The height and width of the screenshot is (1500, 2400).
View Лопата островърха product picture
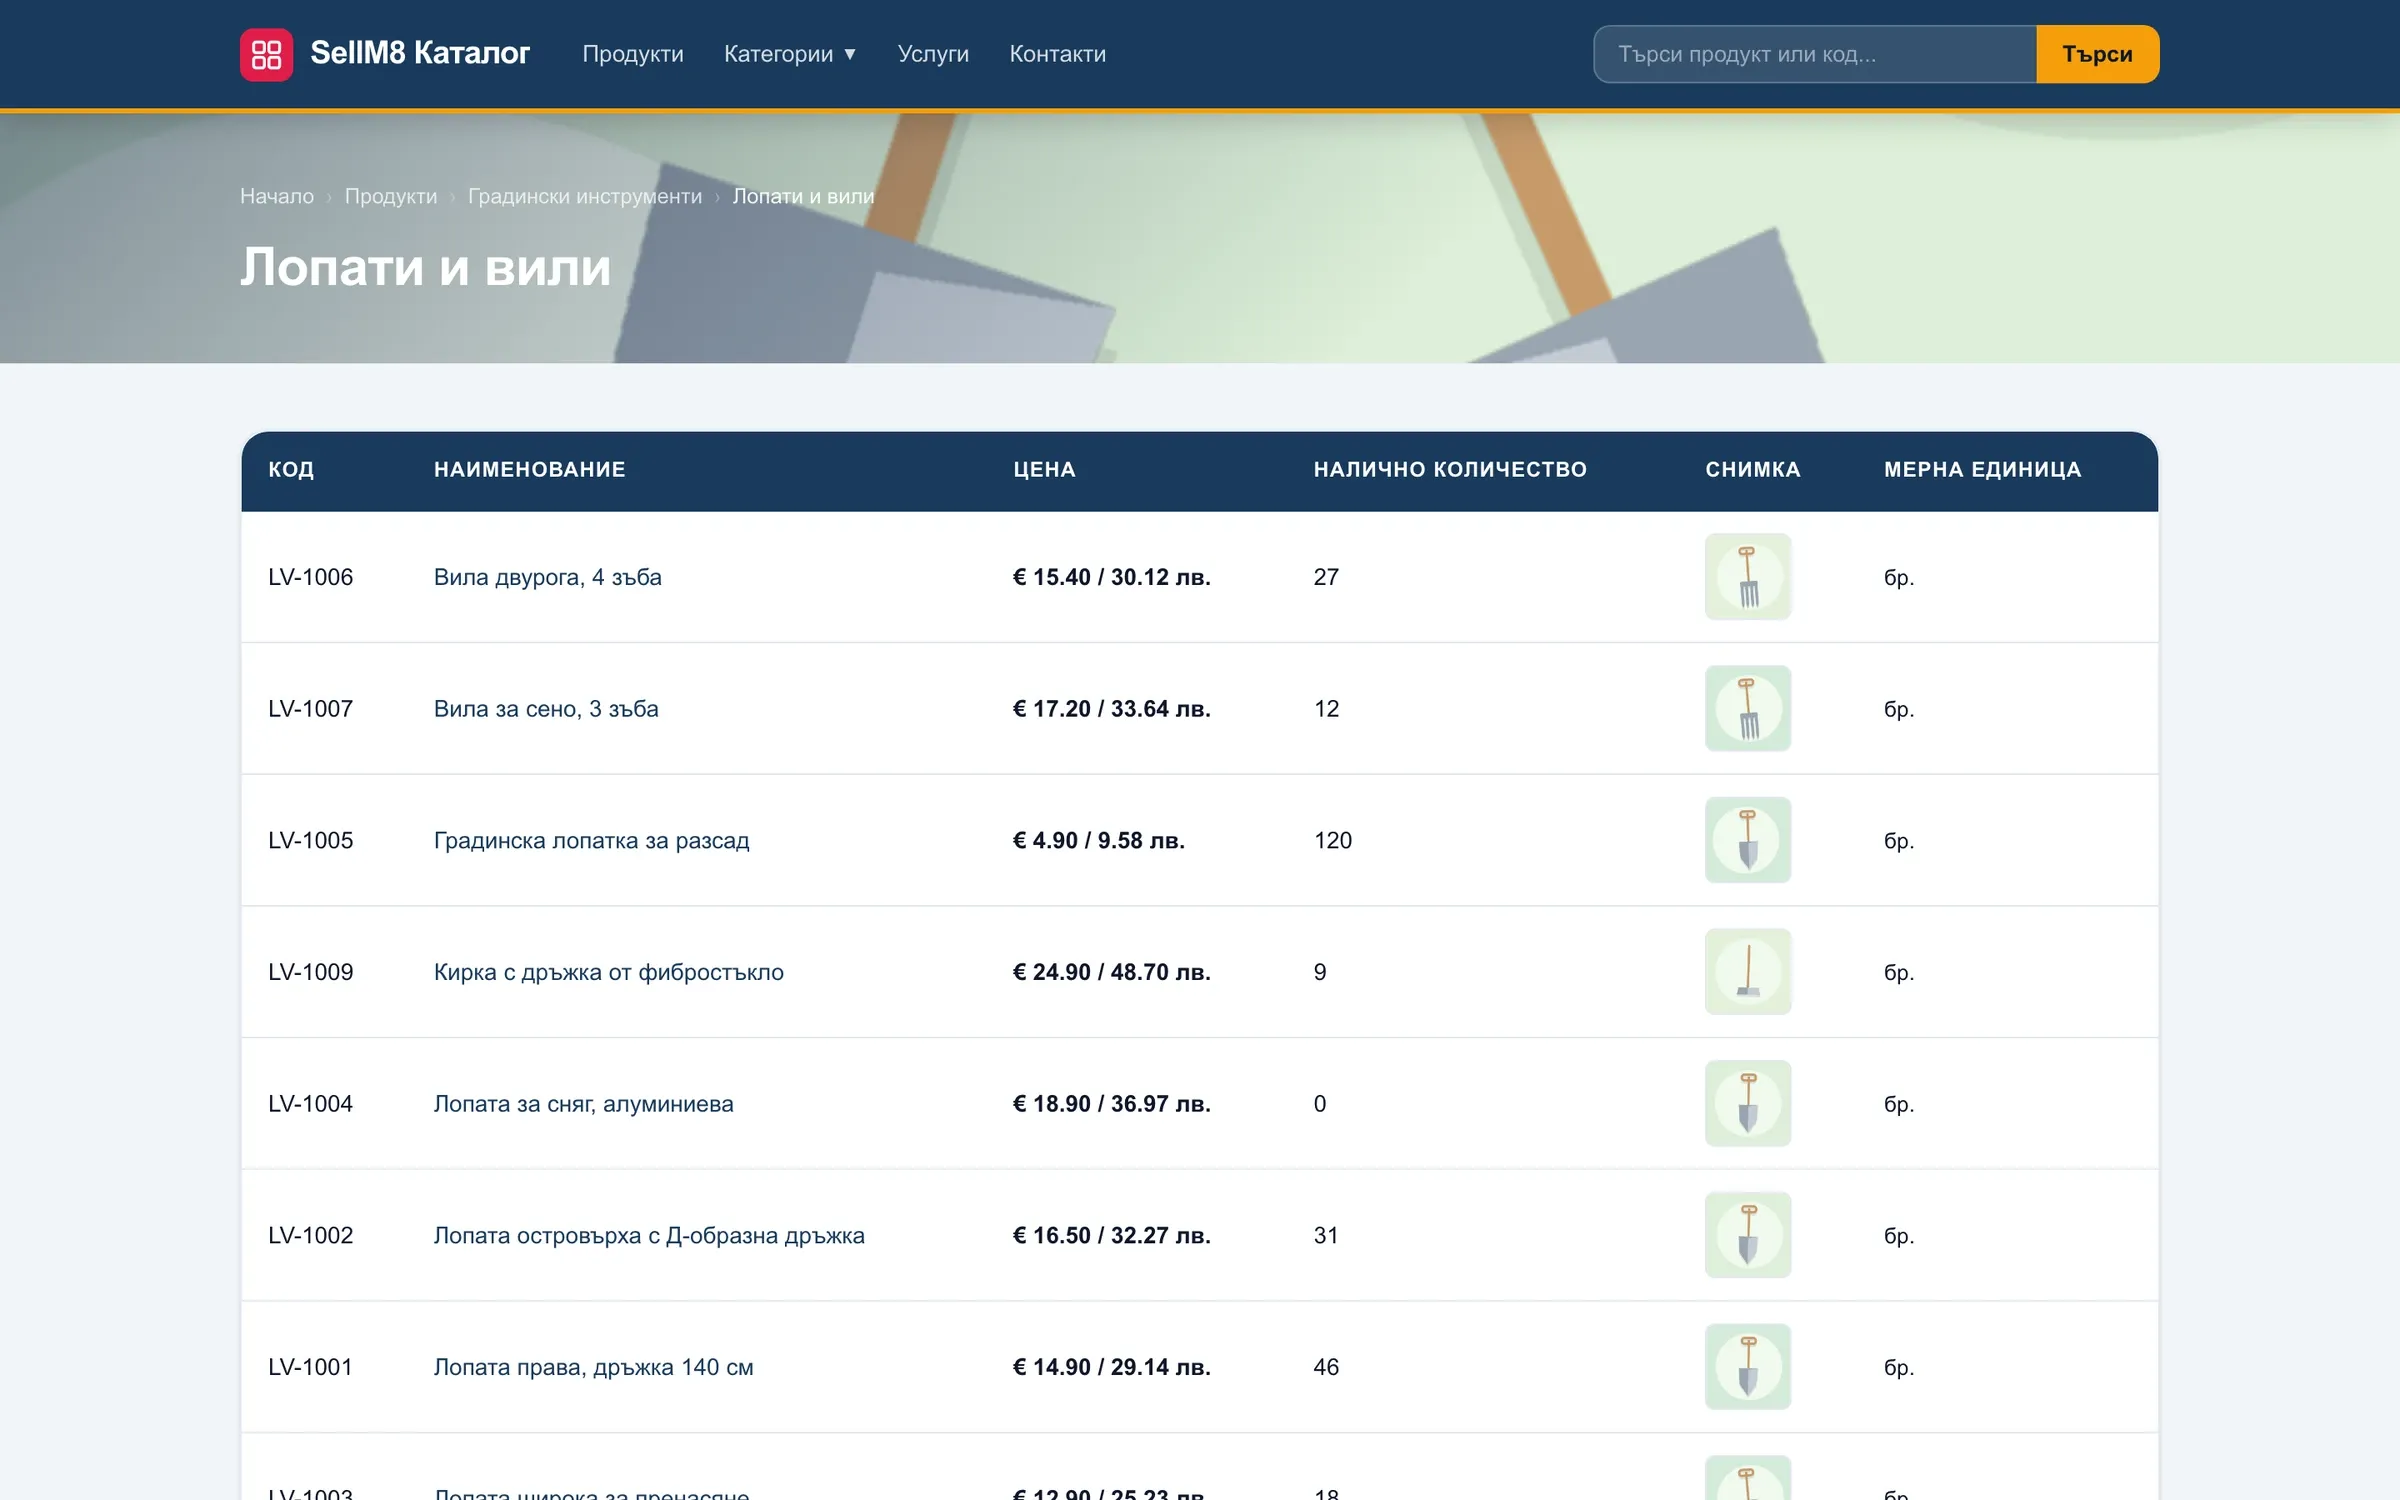pos(1748,1235)
